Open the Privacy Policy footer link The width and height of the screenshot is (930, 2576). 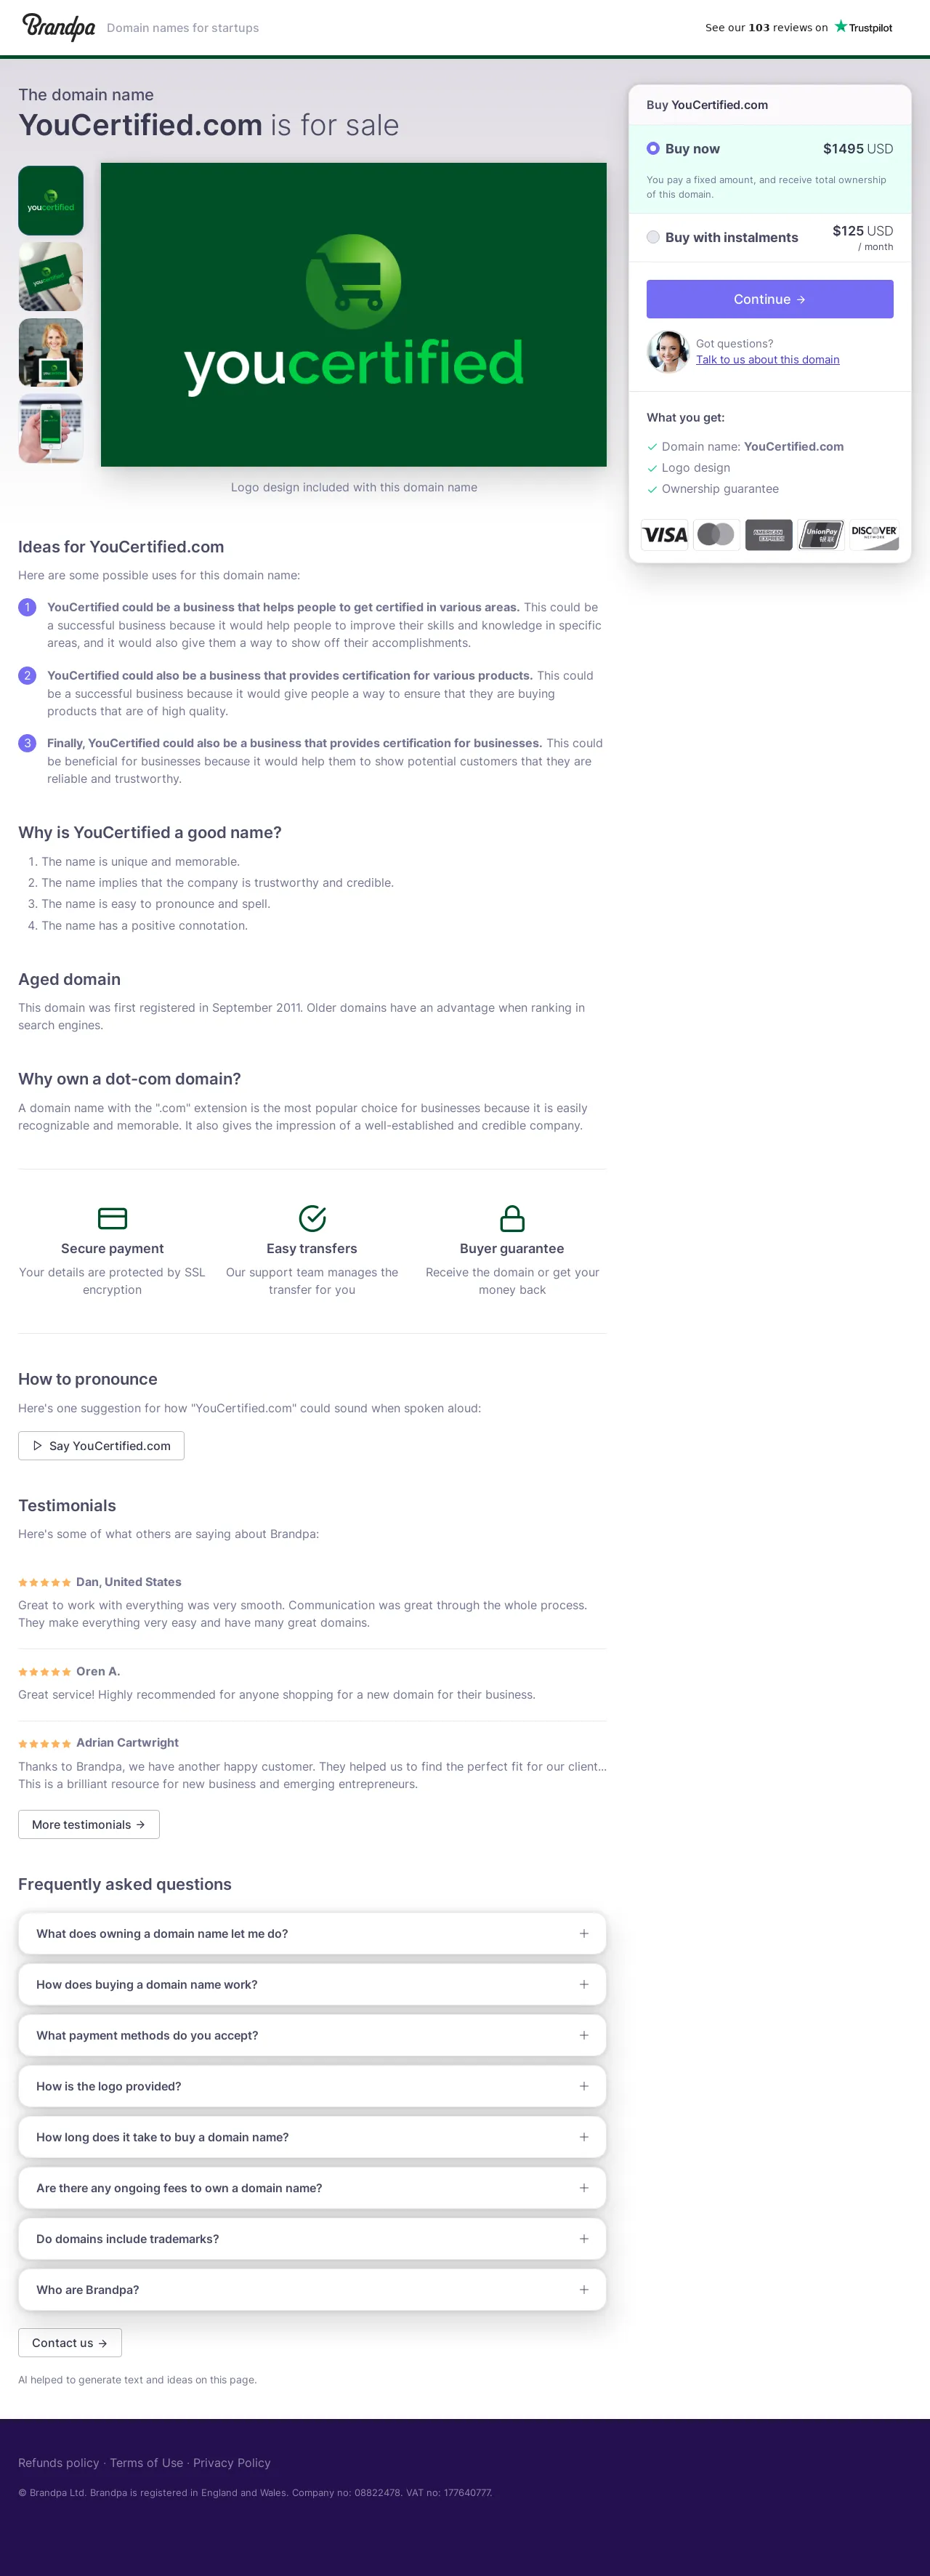[x=232, y=2462]
